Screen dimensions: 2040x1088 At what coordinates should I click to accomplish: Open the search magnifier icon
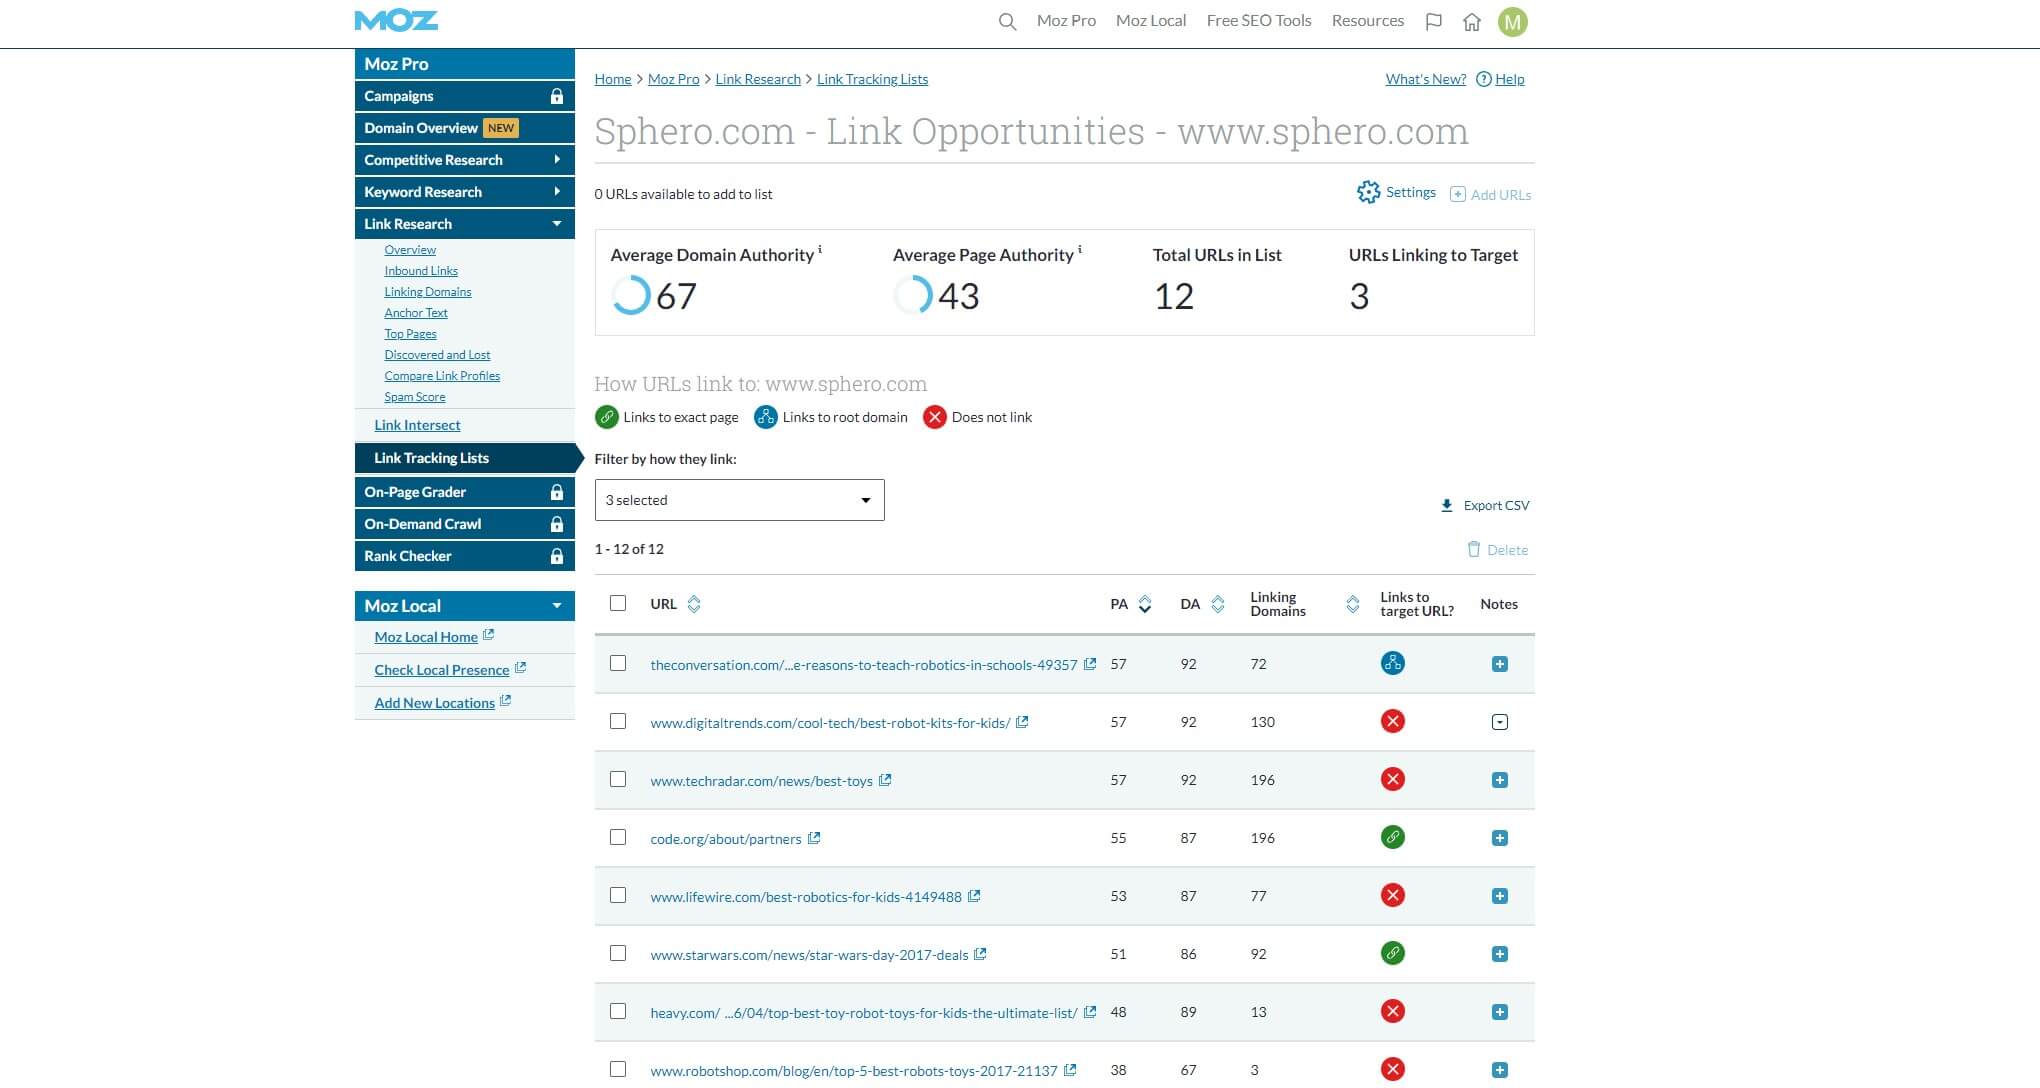pyautogui.click(x=1007, y=21)
